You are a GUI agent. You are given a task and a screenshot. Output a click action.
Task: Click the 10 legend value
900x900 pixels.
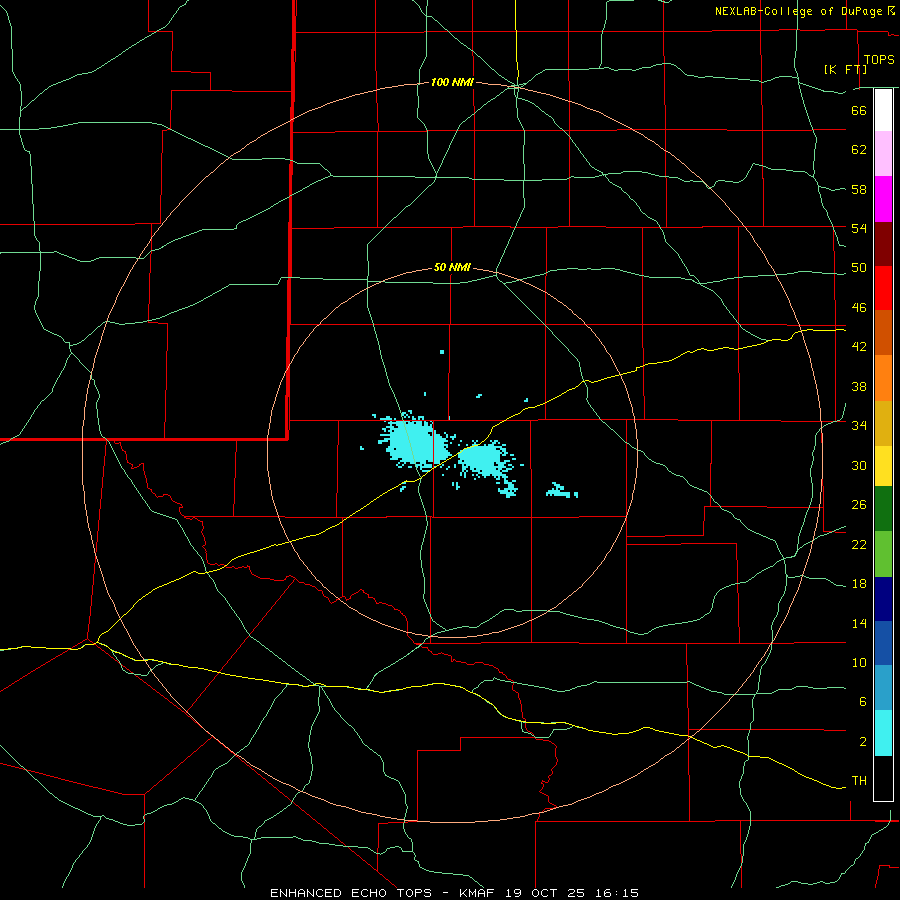point(859,662)
